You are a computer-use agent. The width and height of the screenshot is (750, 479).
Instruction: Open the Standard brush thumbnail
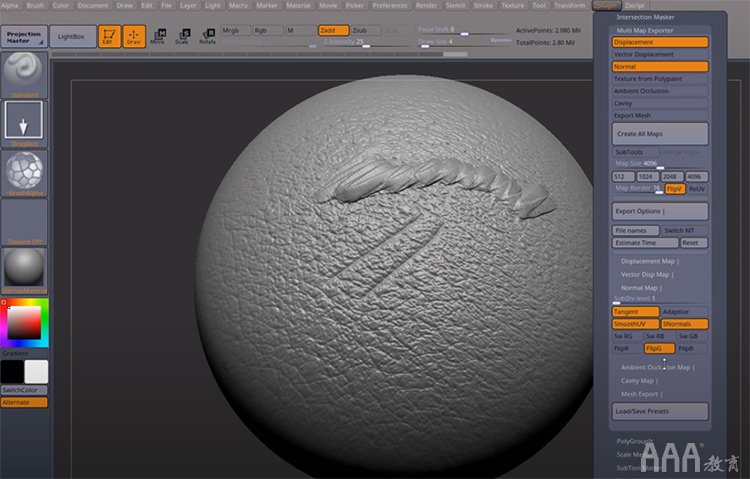point(24,75)
